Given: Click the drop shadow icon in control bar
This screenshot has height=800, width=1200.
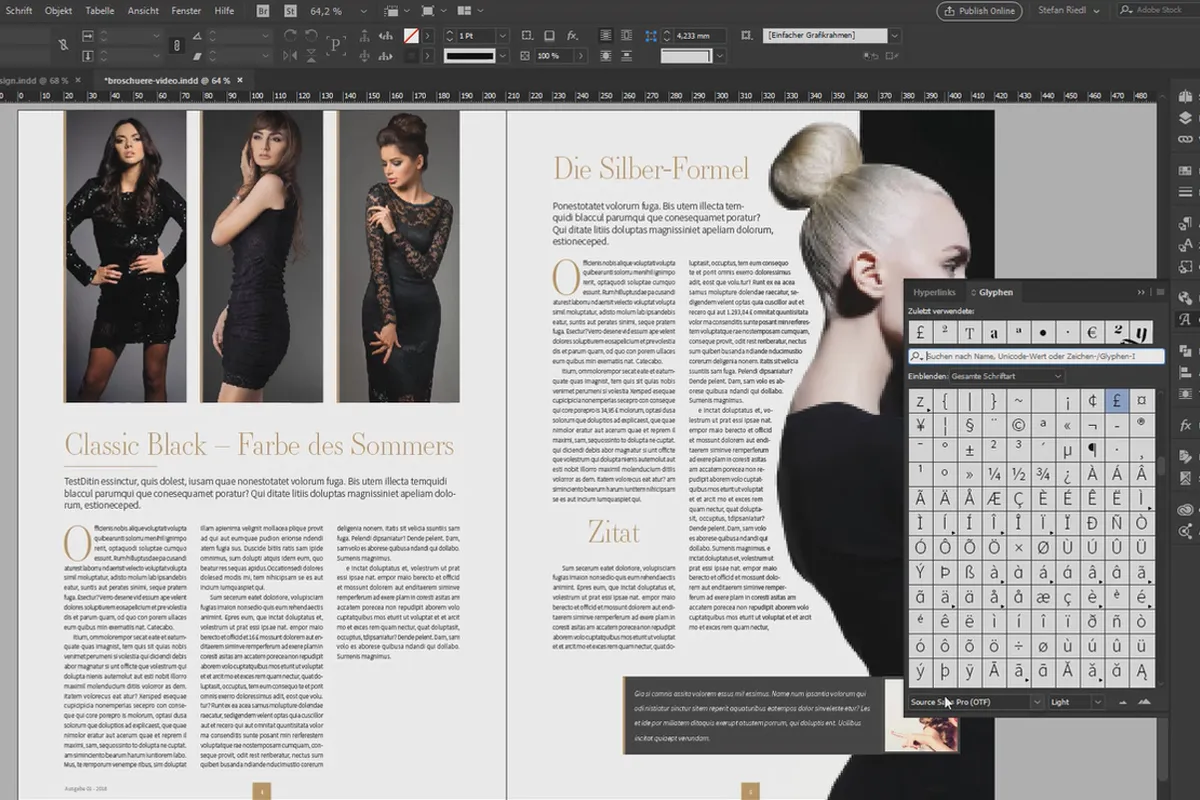Looking at the screenshot, I should coord(549,36).
